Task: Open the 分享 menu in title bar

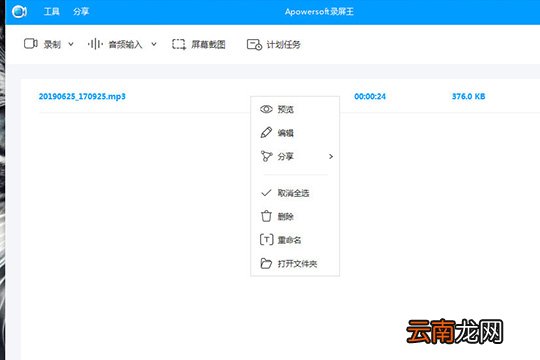Action: tap(81, 12)
